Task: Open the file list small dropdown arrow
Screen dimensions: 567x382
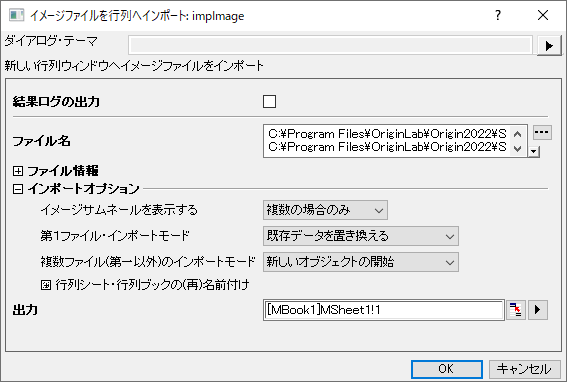Action: tap(534, 152)
